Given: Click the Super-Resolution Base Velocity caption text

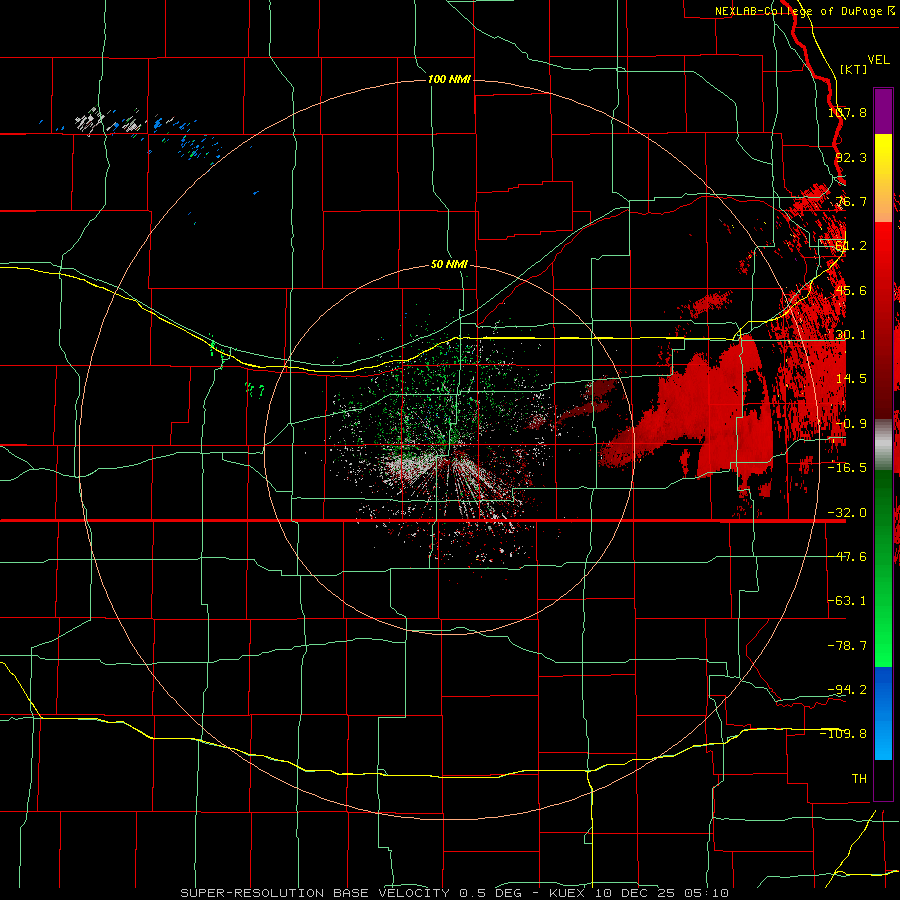Looking at the screenshot, I should click(455, 893).
